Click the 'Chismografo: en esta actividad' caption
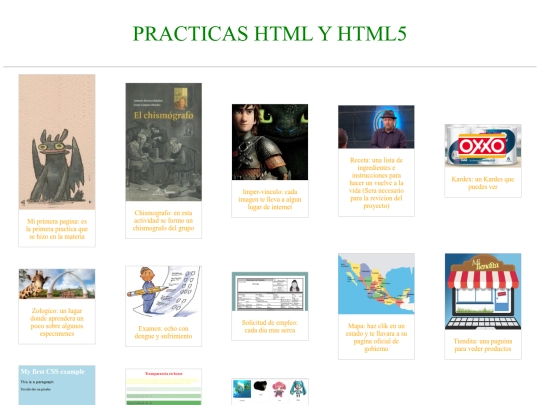This screenshot has width=540, height=405. click(x=164, y=220)
